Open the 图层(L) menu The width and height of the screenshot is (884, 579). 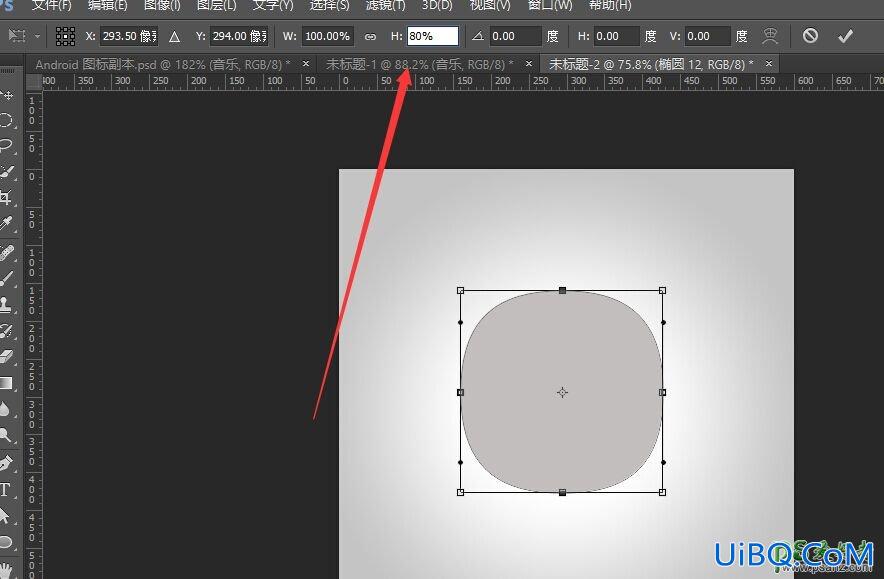[x=216, y=5]
